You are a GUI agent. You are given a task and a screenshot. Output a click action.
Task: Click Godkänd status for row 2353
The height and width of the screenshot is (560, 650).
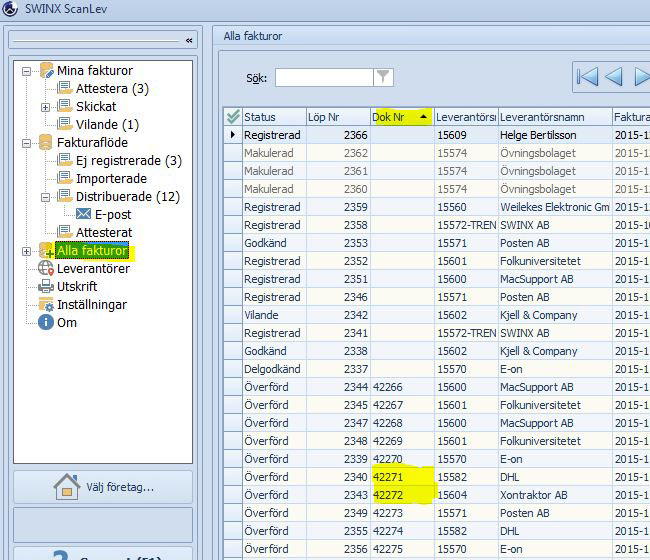[x=274, y=243]
